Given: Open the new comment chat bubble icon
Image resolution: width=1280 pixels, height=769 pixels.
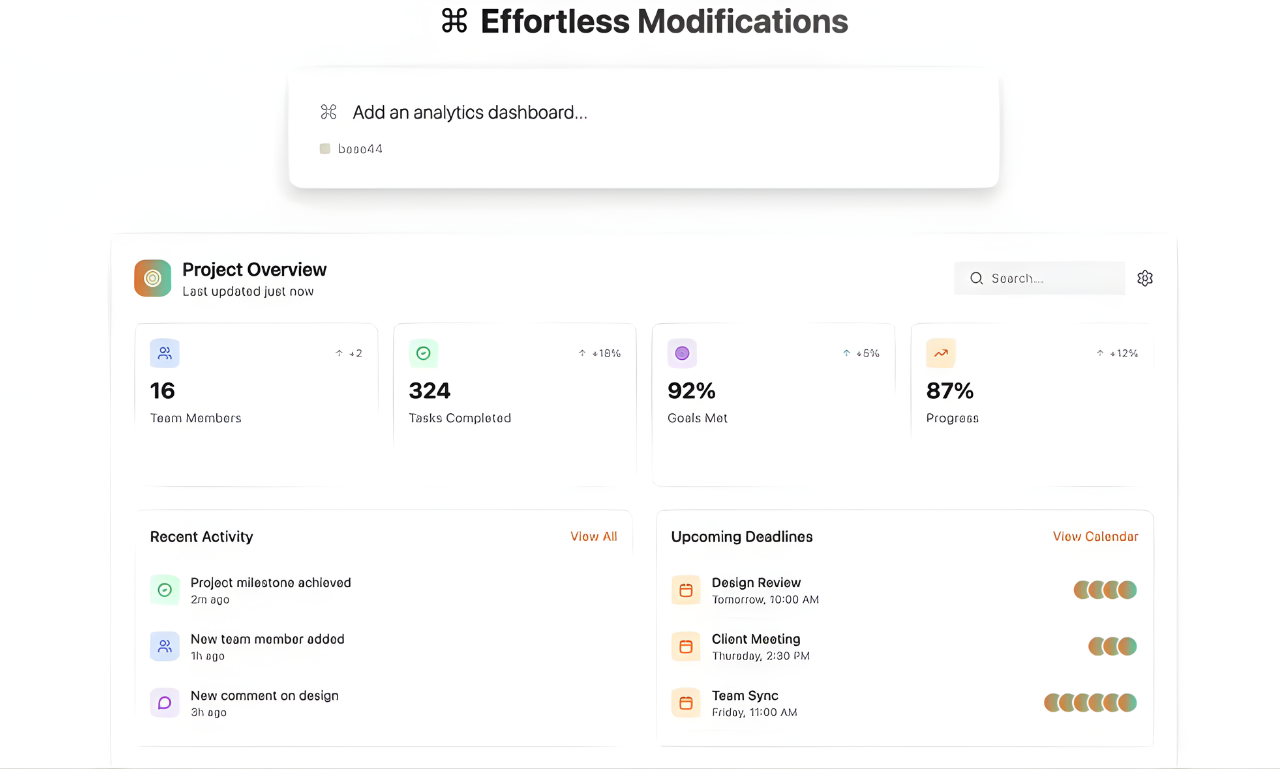Looking at the screenshot, I should [x=165, y=702].
